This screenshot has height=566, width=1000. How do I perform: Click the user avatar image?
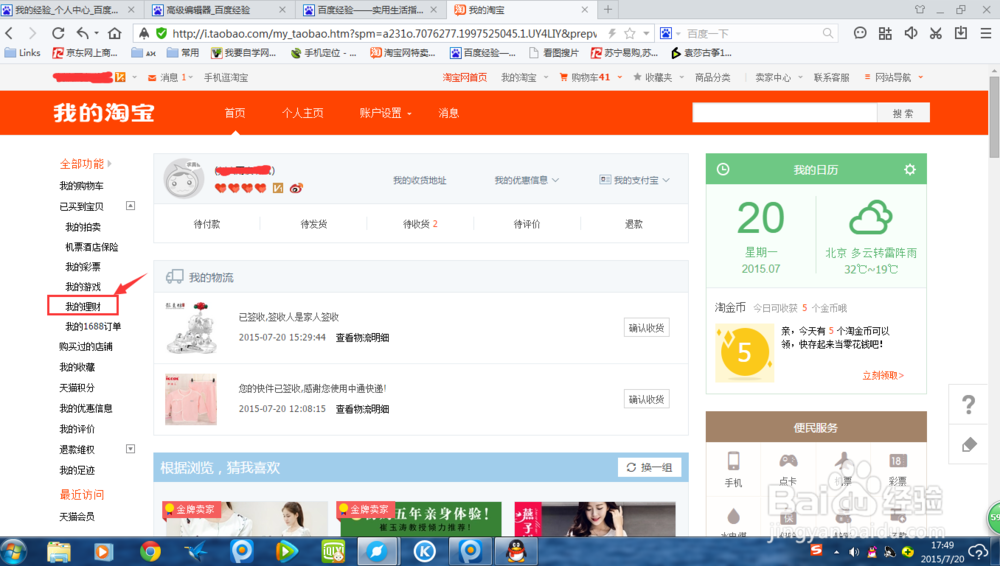[x=184, y=178]
